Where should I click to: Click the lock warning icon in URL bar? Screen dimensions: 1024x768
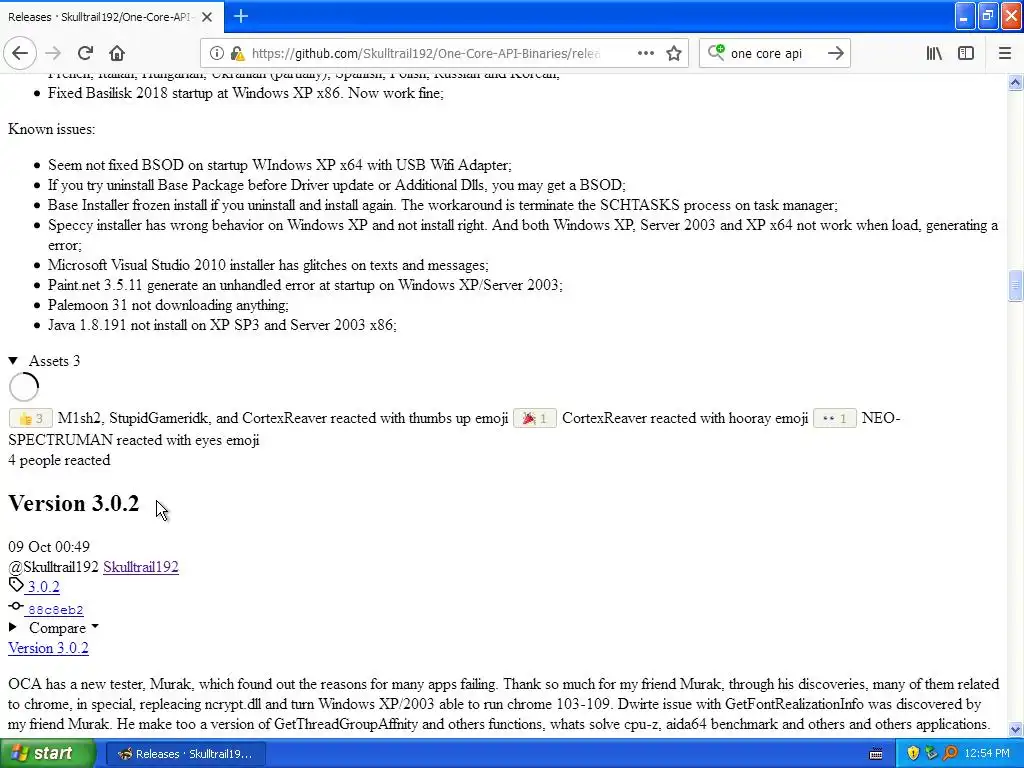238,54
